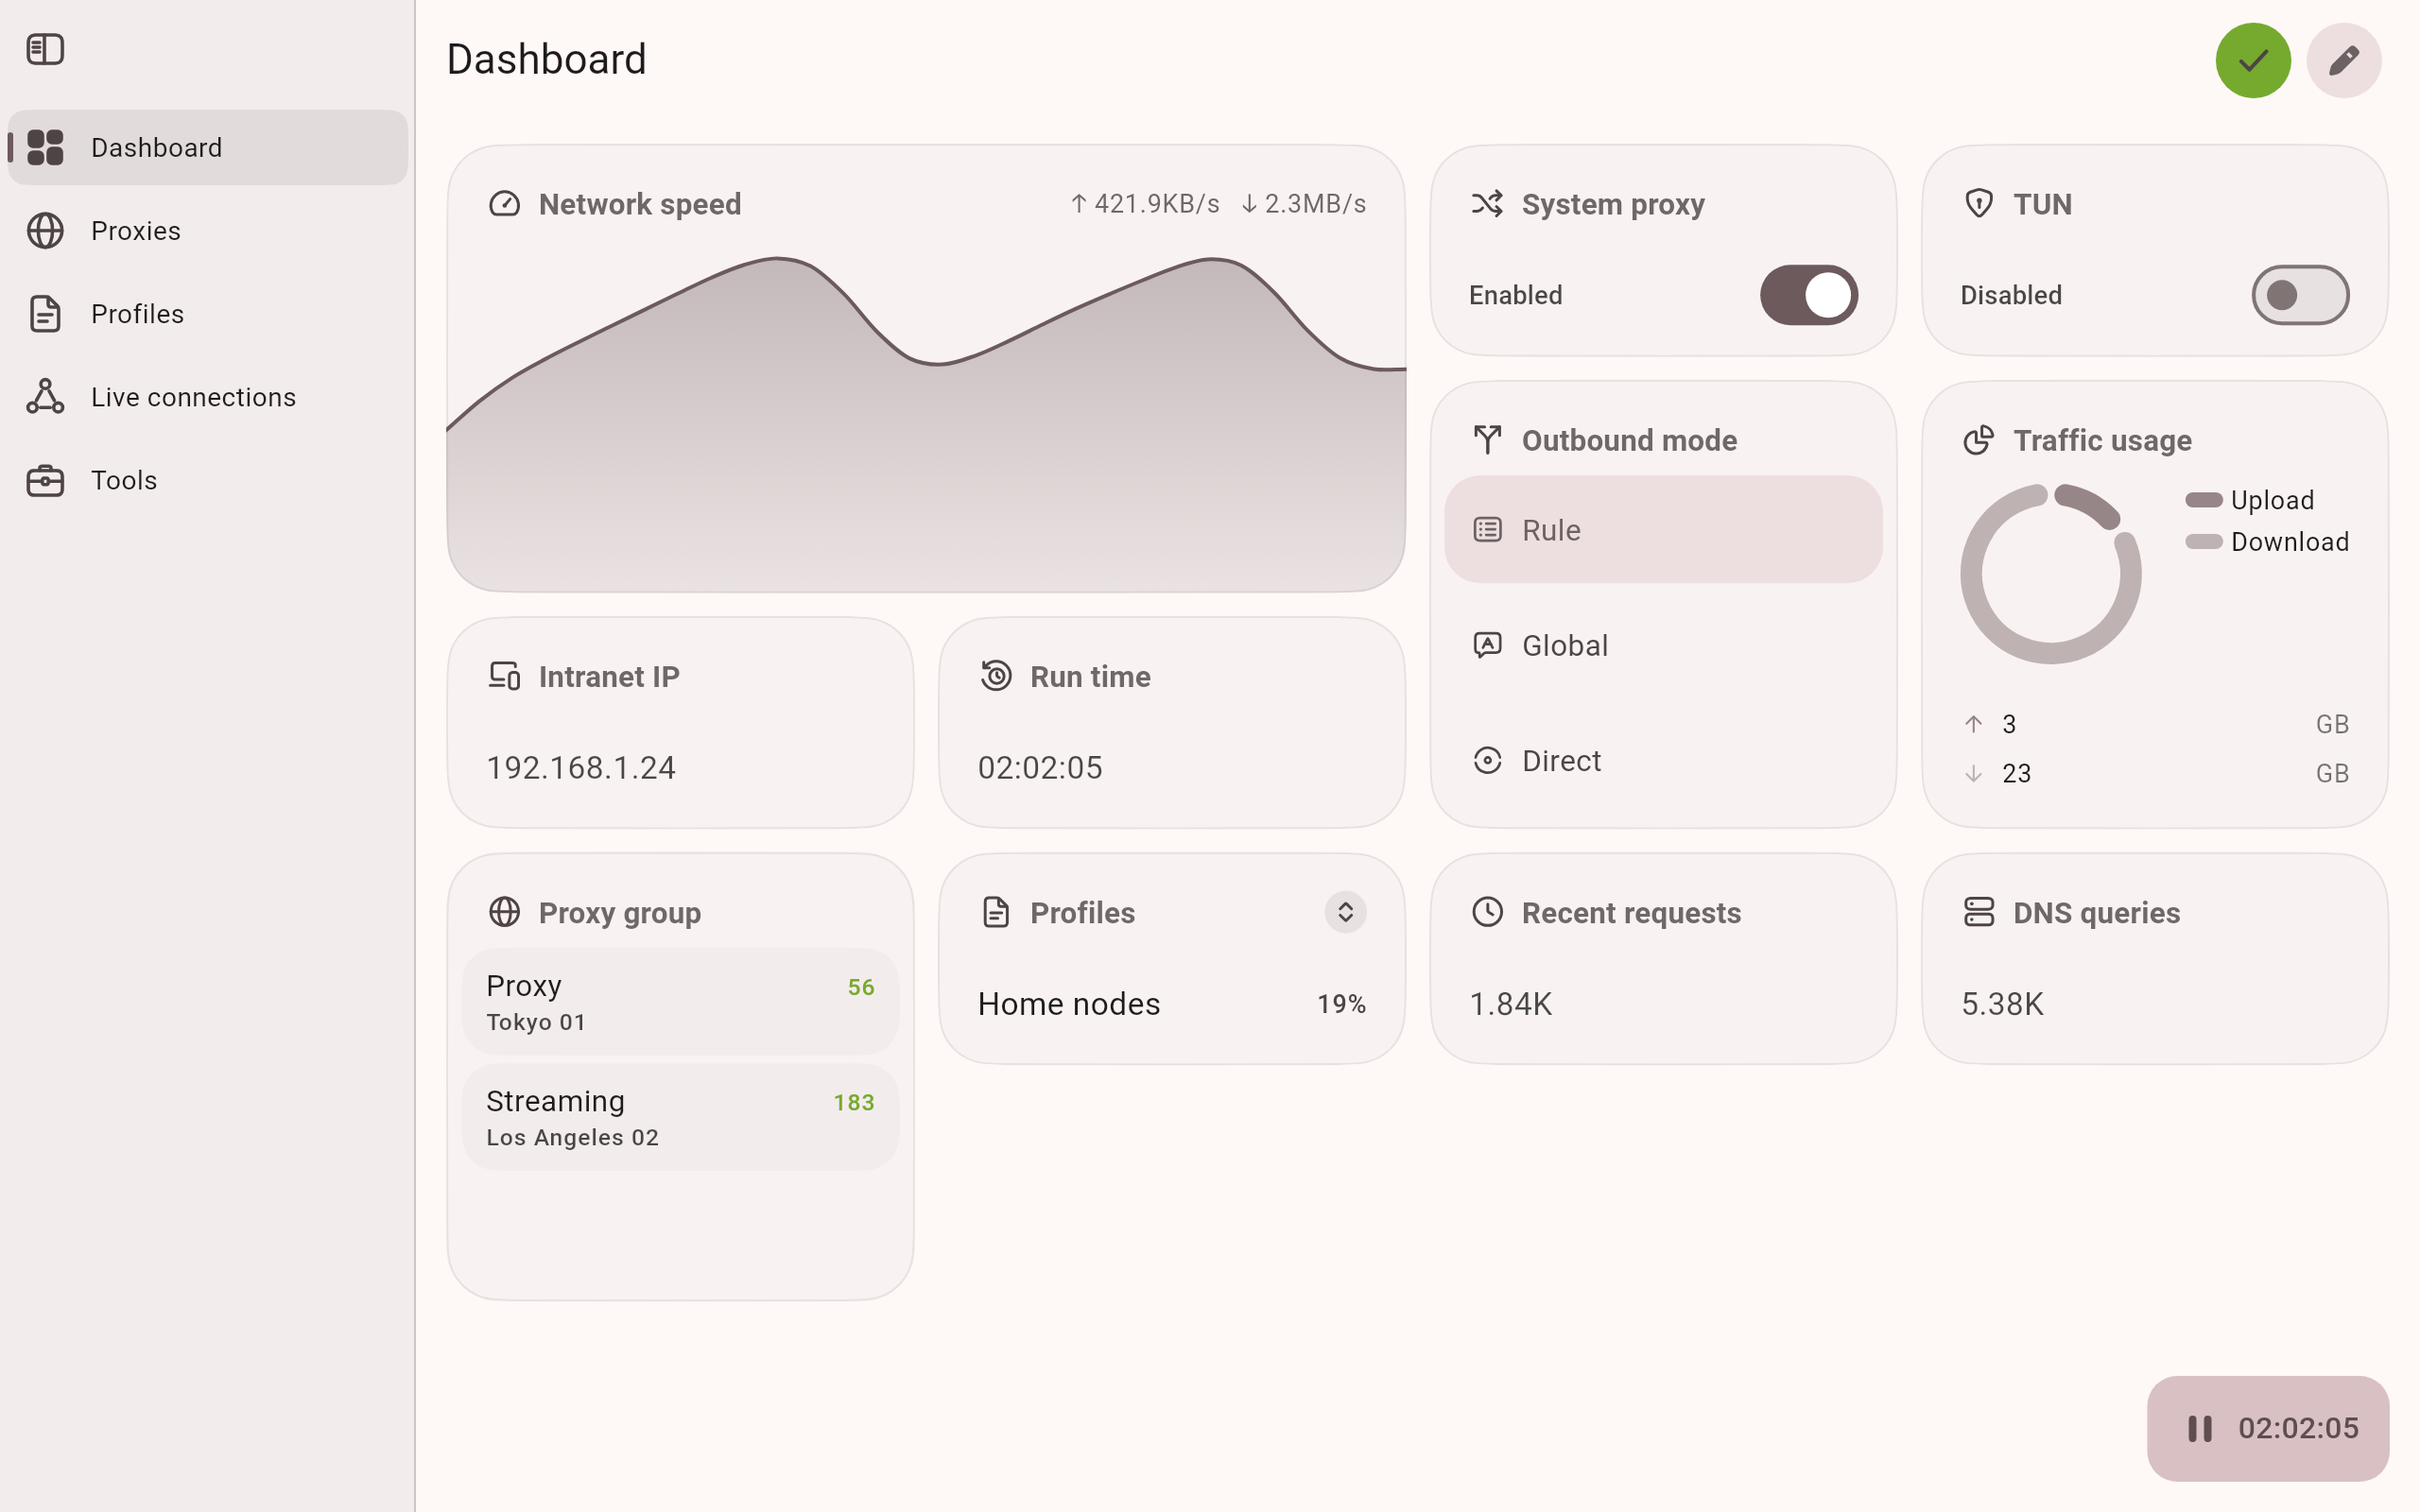Pause using the floating pause button
2420x1512 pixels.
(2268, 1428)
